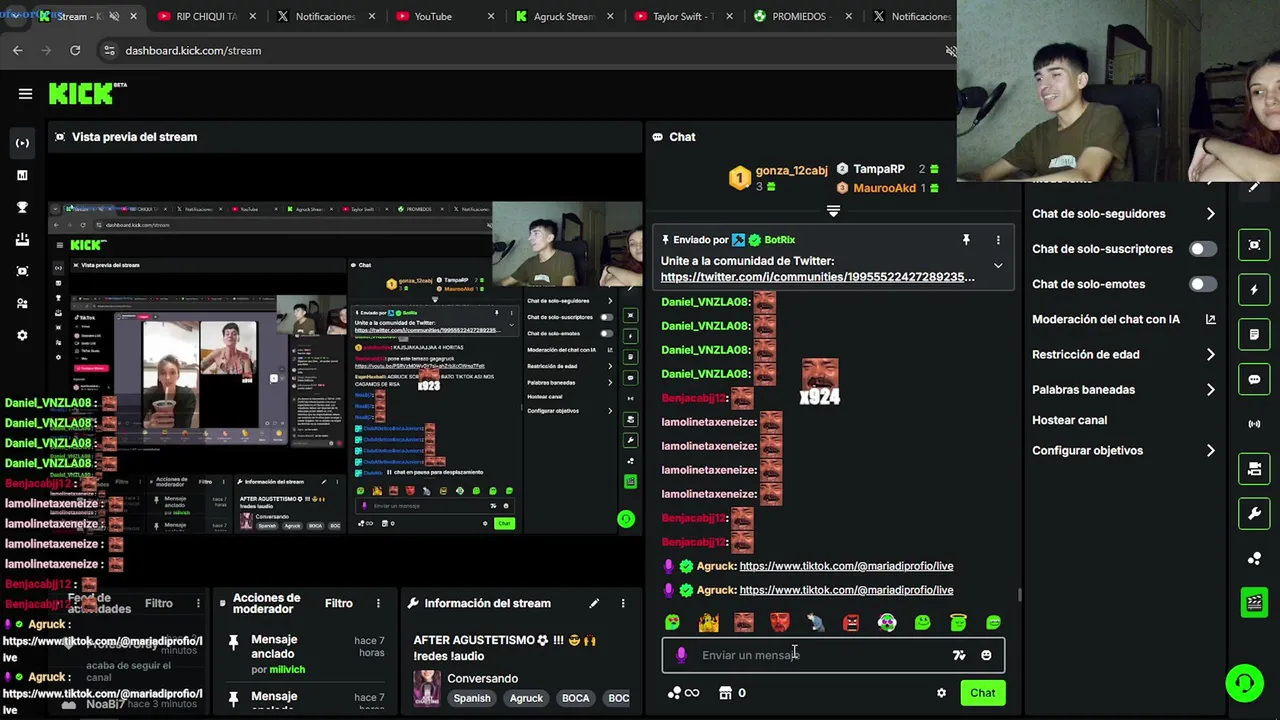Open Información del stream three-dot menu
The width and height of the screenshot is (1280, 720).
pyautogui.click(x=623, y=603)
